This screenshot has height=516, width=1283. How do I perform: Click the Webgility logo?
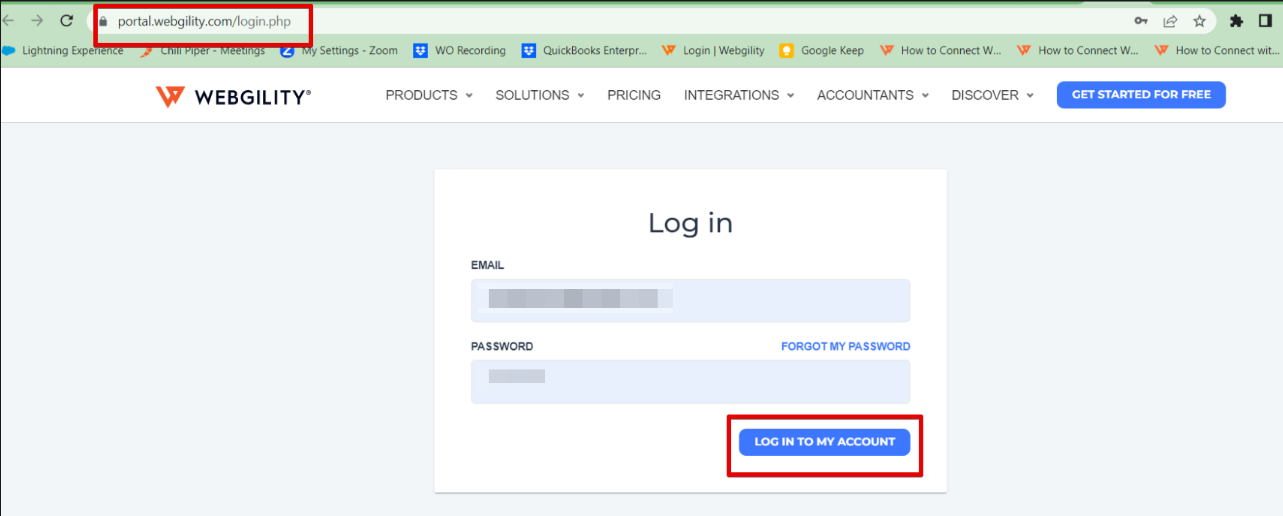(233, 95)
